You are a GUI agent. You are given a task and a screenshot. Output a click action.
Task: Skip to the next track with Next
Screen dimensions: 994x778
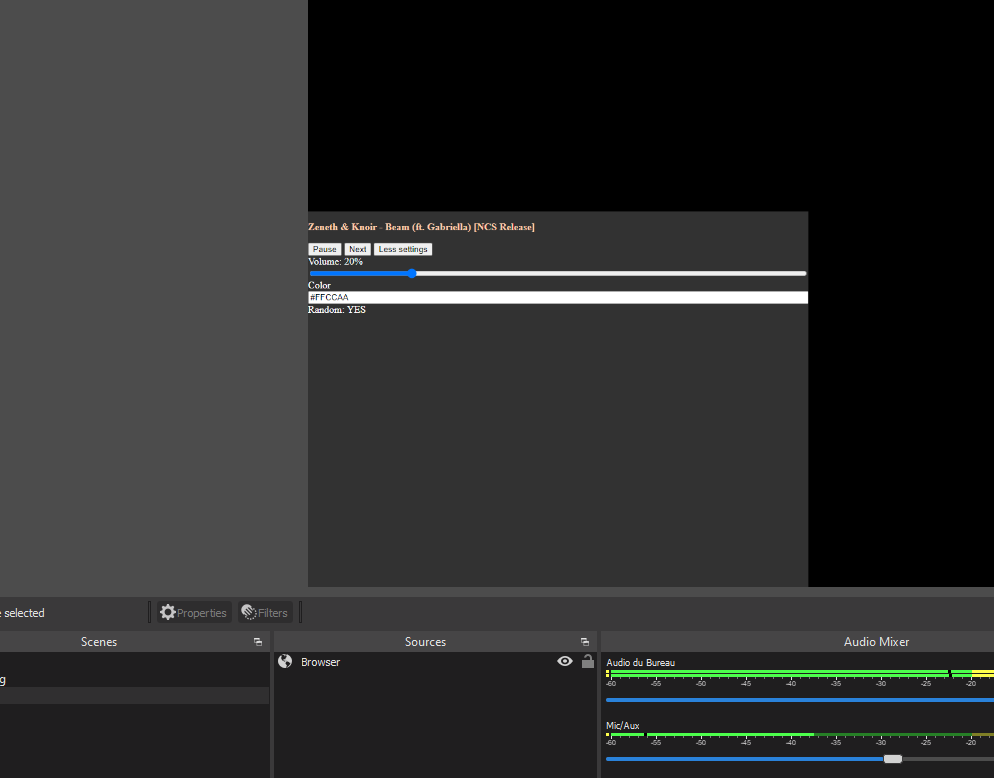pyautogui.click(x=357, y=249)
